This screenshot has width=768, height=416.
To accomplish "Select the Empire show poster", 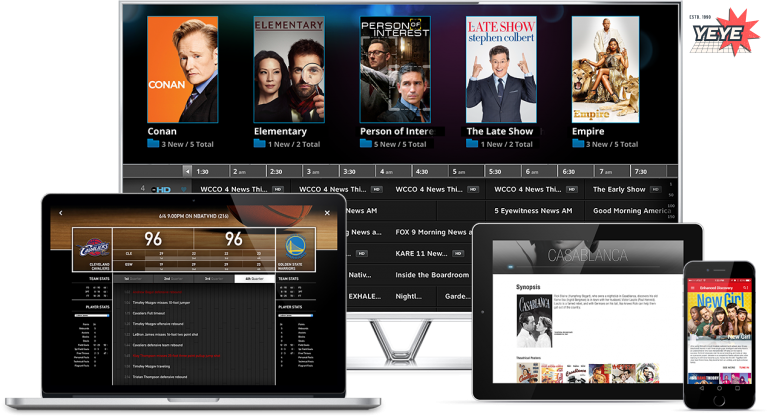I will (x=605, y=70).
